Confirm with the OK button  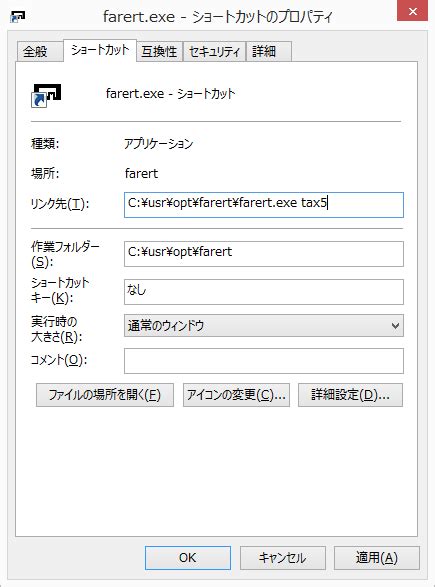[188, 558]
